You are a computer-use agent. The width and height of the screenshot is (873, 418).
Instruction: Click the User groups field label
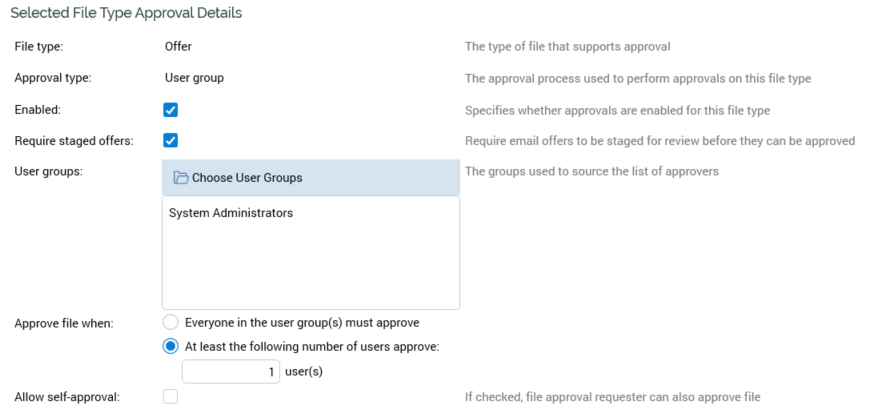[x=48, y=172]
